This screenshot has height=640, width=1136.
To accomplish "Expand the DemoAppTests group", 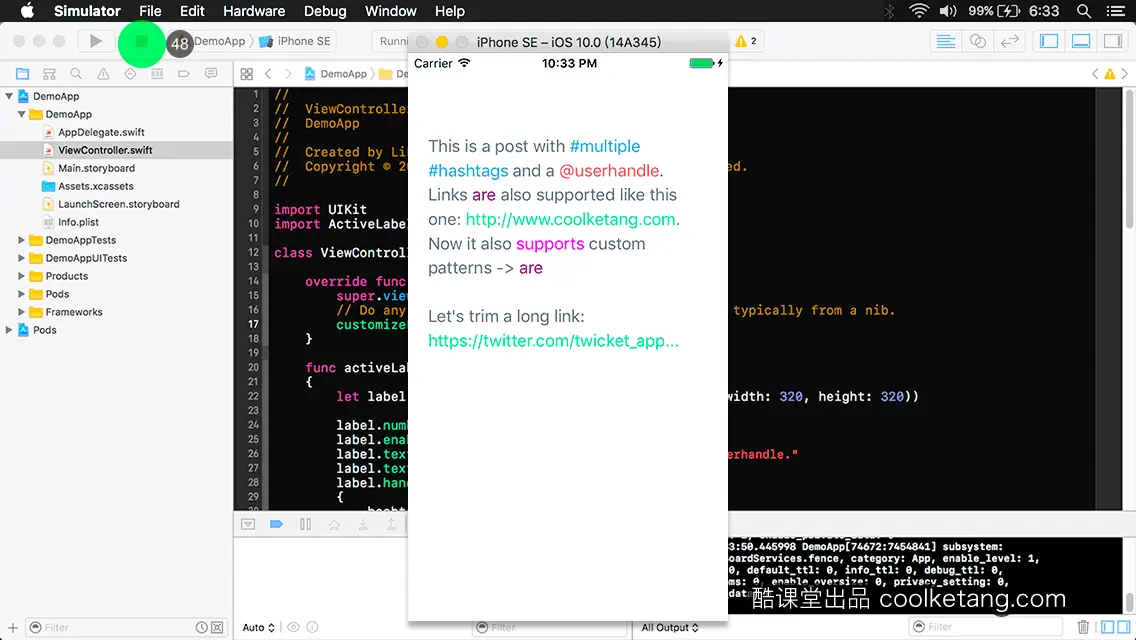I will click(x=22, y=240).
